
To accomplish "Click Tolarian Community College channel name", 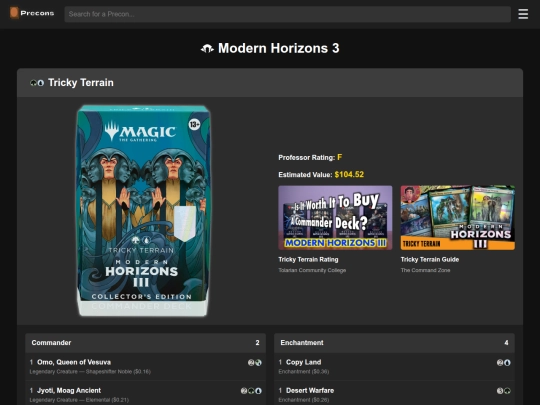I will (312, 270).
